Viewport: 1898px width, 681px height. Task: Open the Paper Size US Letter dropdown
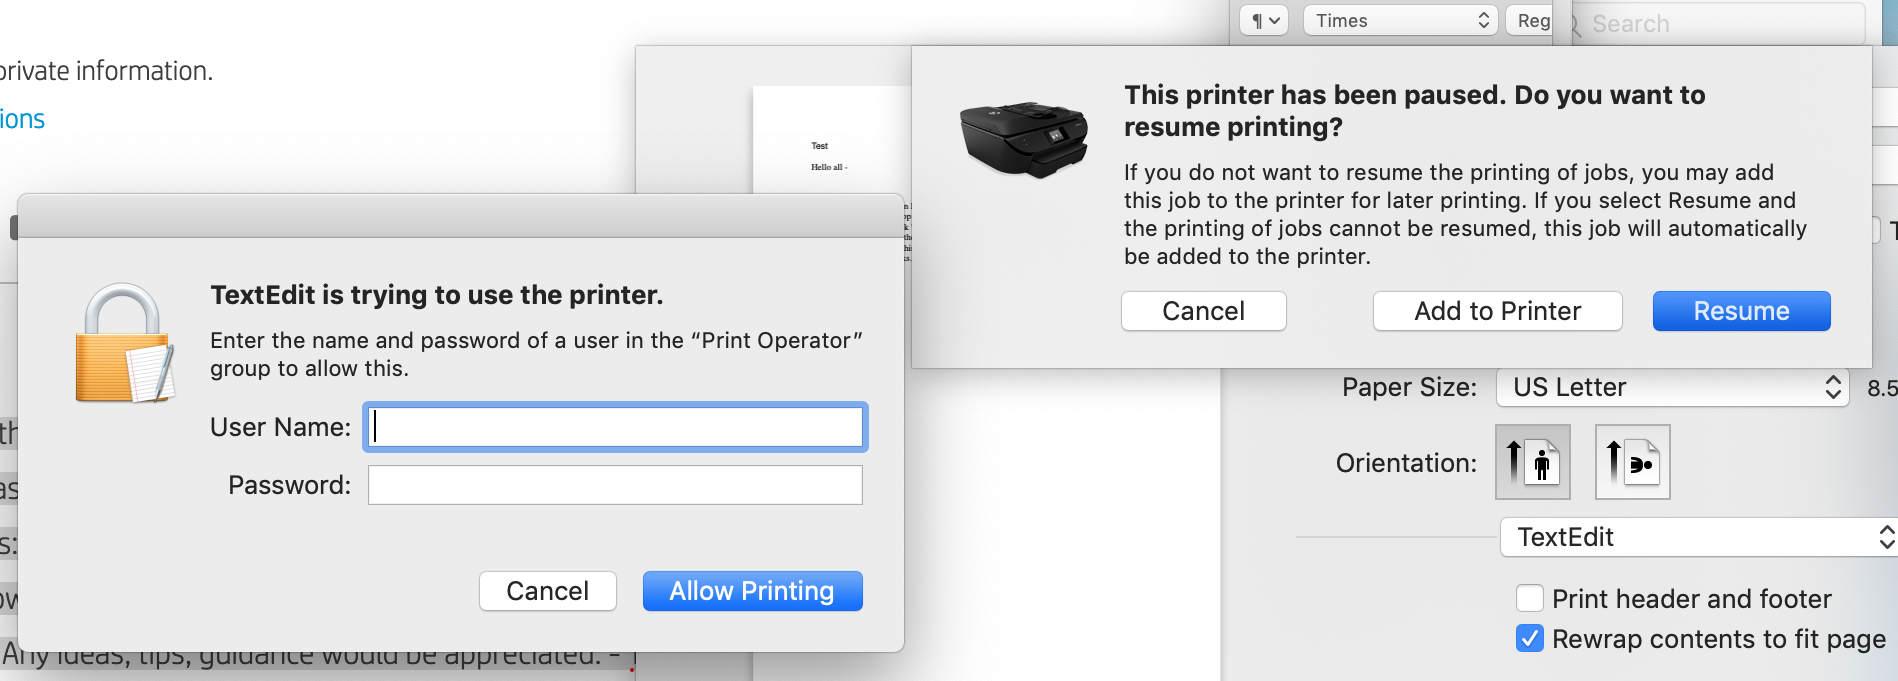tap(1671, 387)
